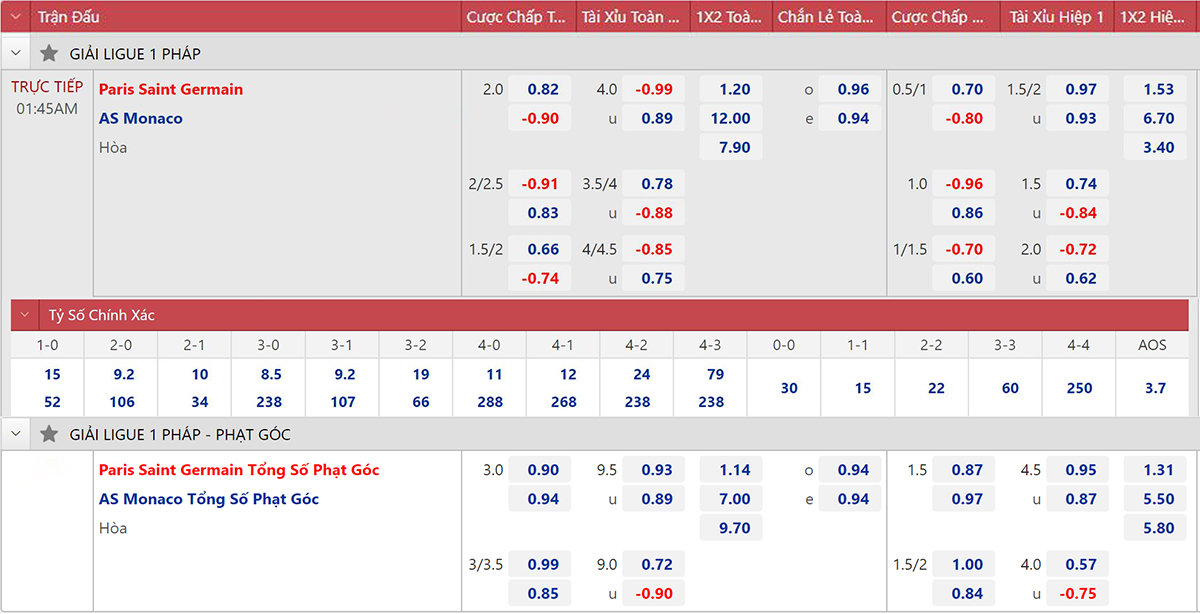Click the chevron beside Trận Đấu header
The image size is (1200, 614).
tap(16, 17)
